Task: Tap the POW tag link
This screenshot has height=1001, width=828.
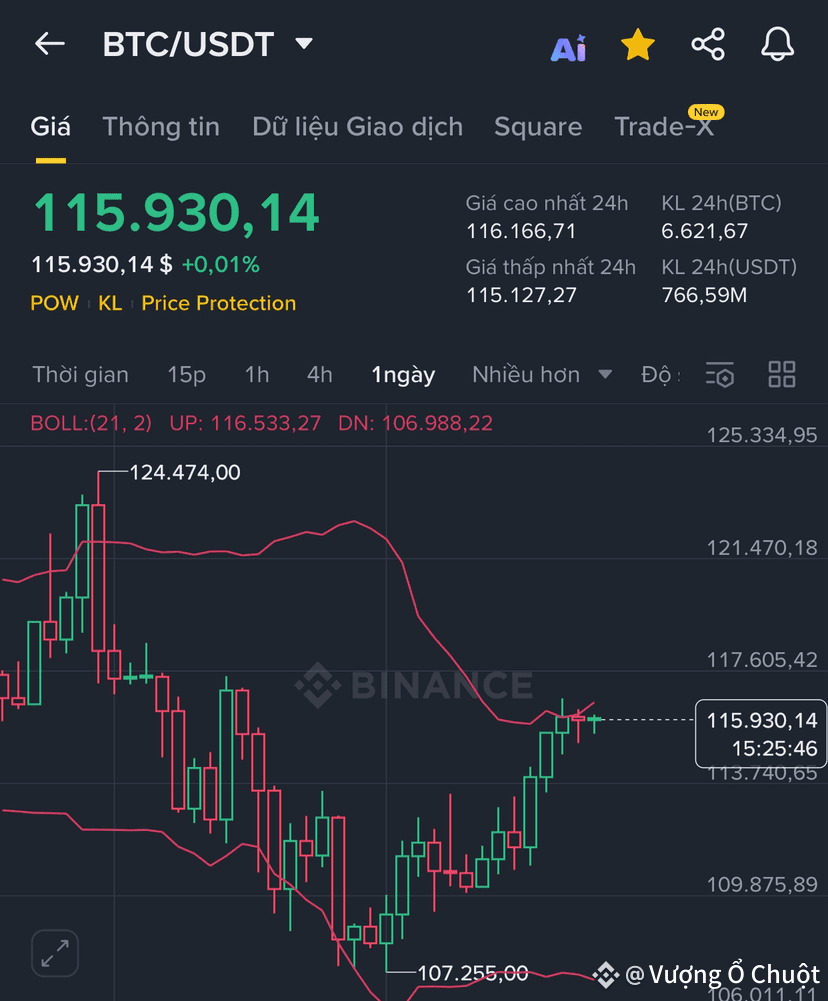Action: point(54,303)
